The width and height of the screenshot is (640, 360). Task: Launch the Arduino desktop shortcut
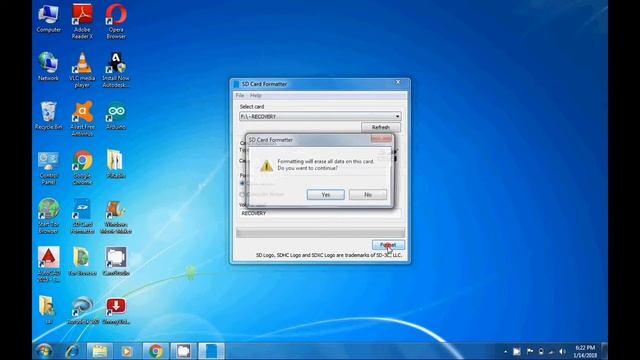[116, 116]
